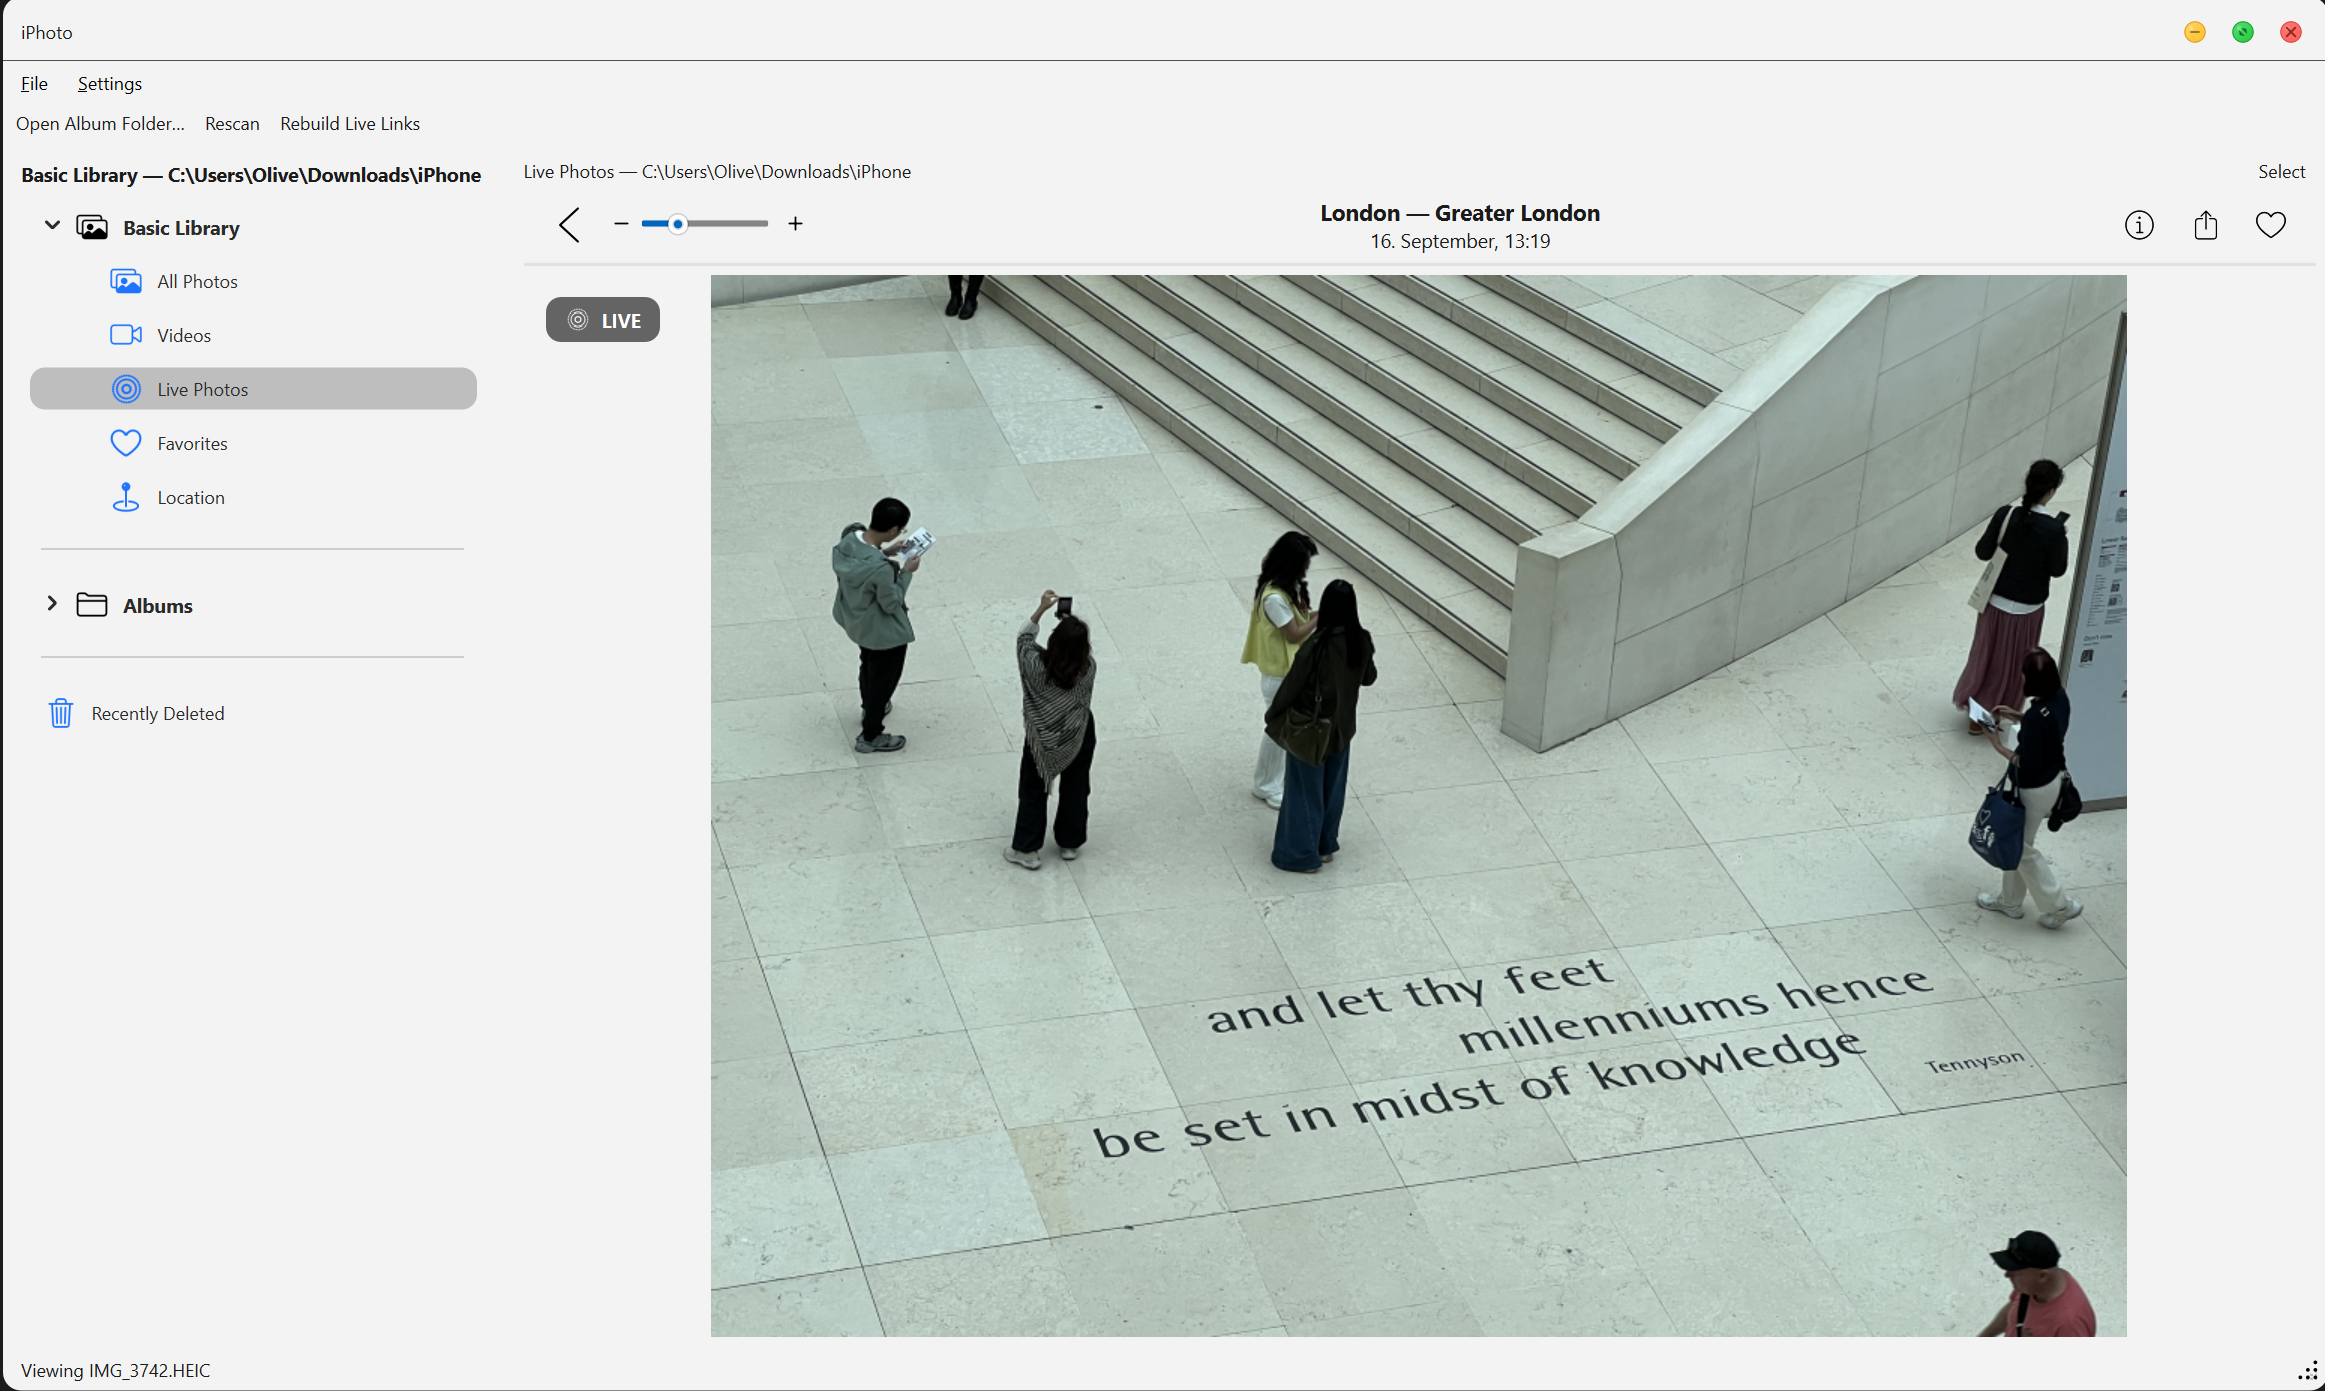Click the Live Photos path breadcrumb text

pos(717,171)
